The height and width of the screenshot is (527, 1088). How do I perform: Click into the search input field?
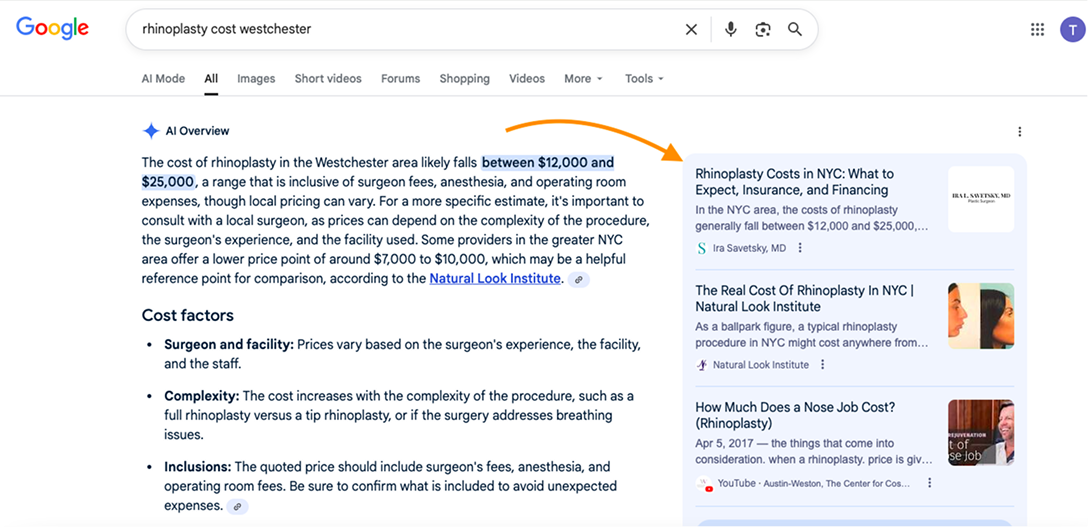click(400, 30)
